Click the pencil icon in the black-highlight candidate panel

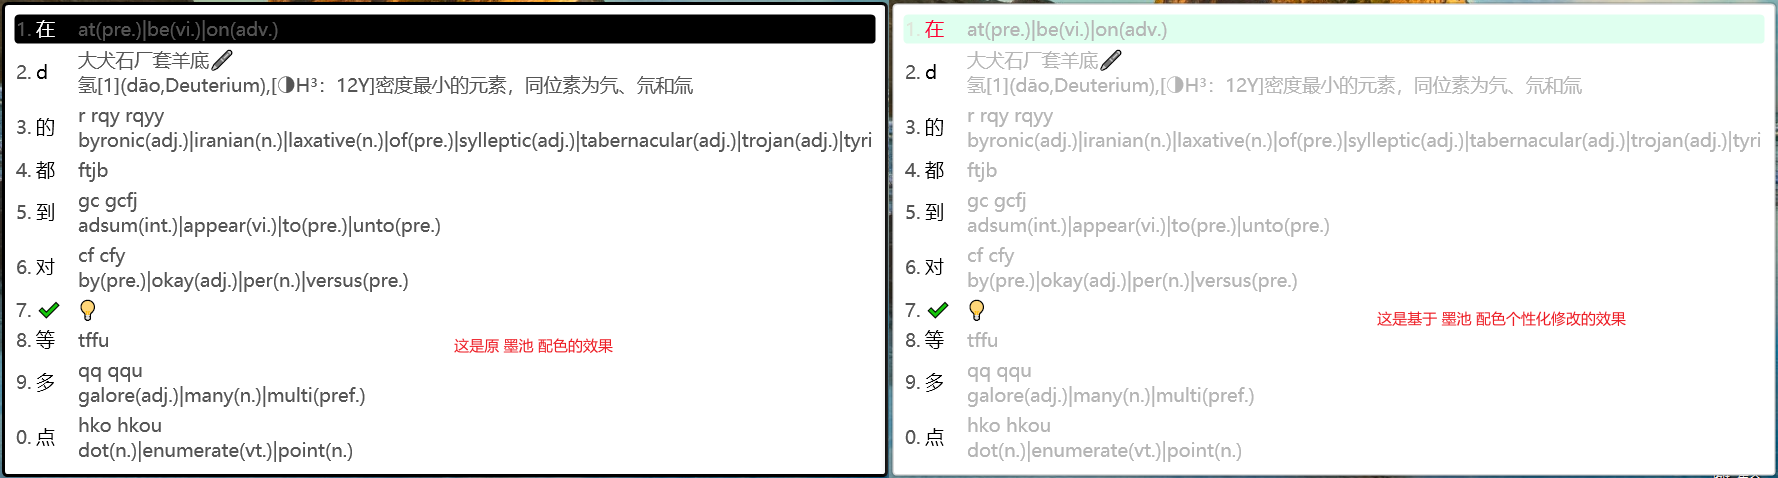click(x=222, y=60)
